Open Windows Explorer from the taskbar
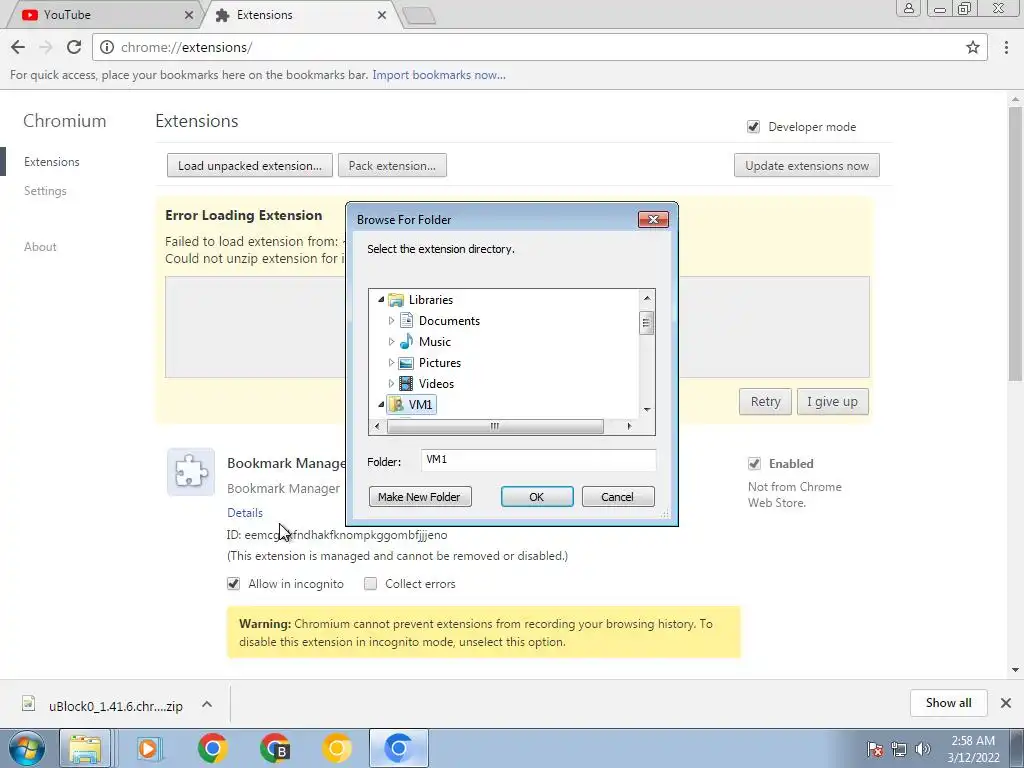The width and height of the screenshot is (1024, 768). pyautogui.click(x=86, y=748)
